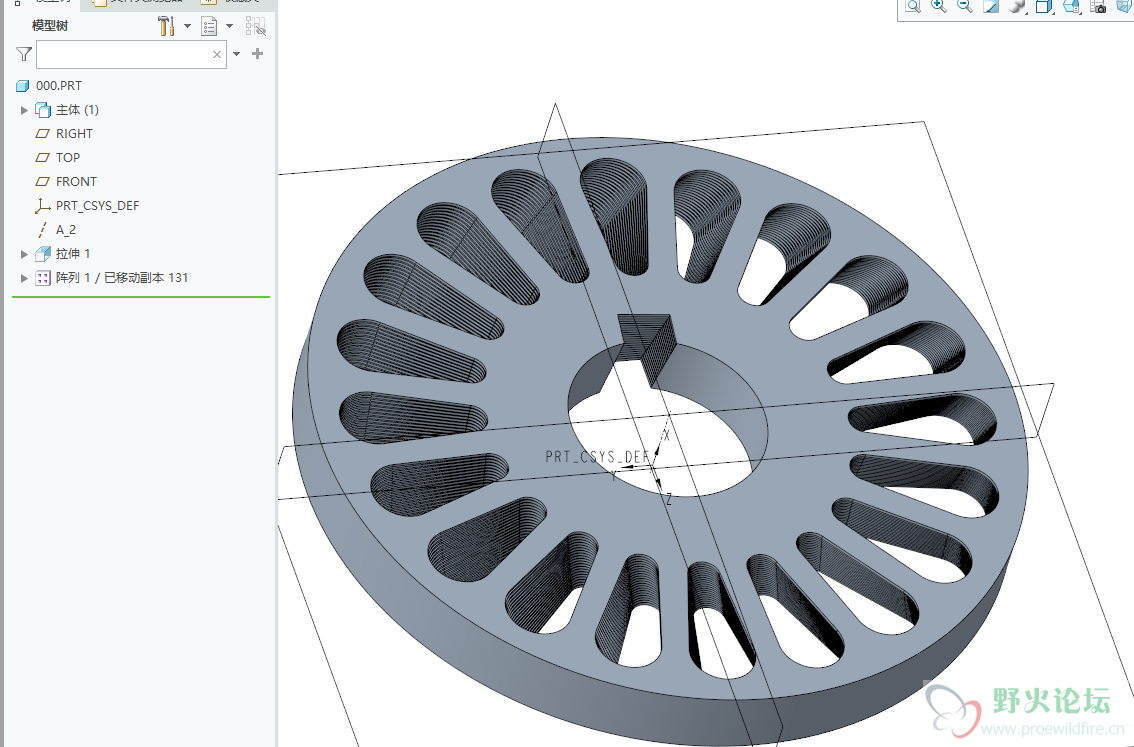Click the pattern icon for 阵列 1

tap(43, 278)
